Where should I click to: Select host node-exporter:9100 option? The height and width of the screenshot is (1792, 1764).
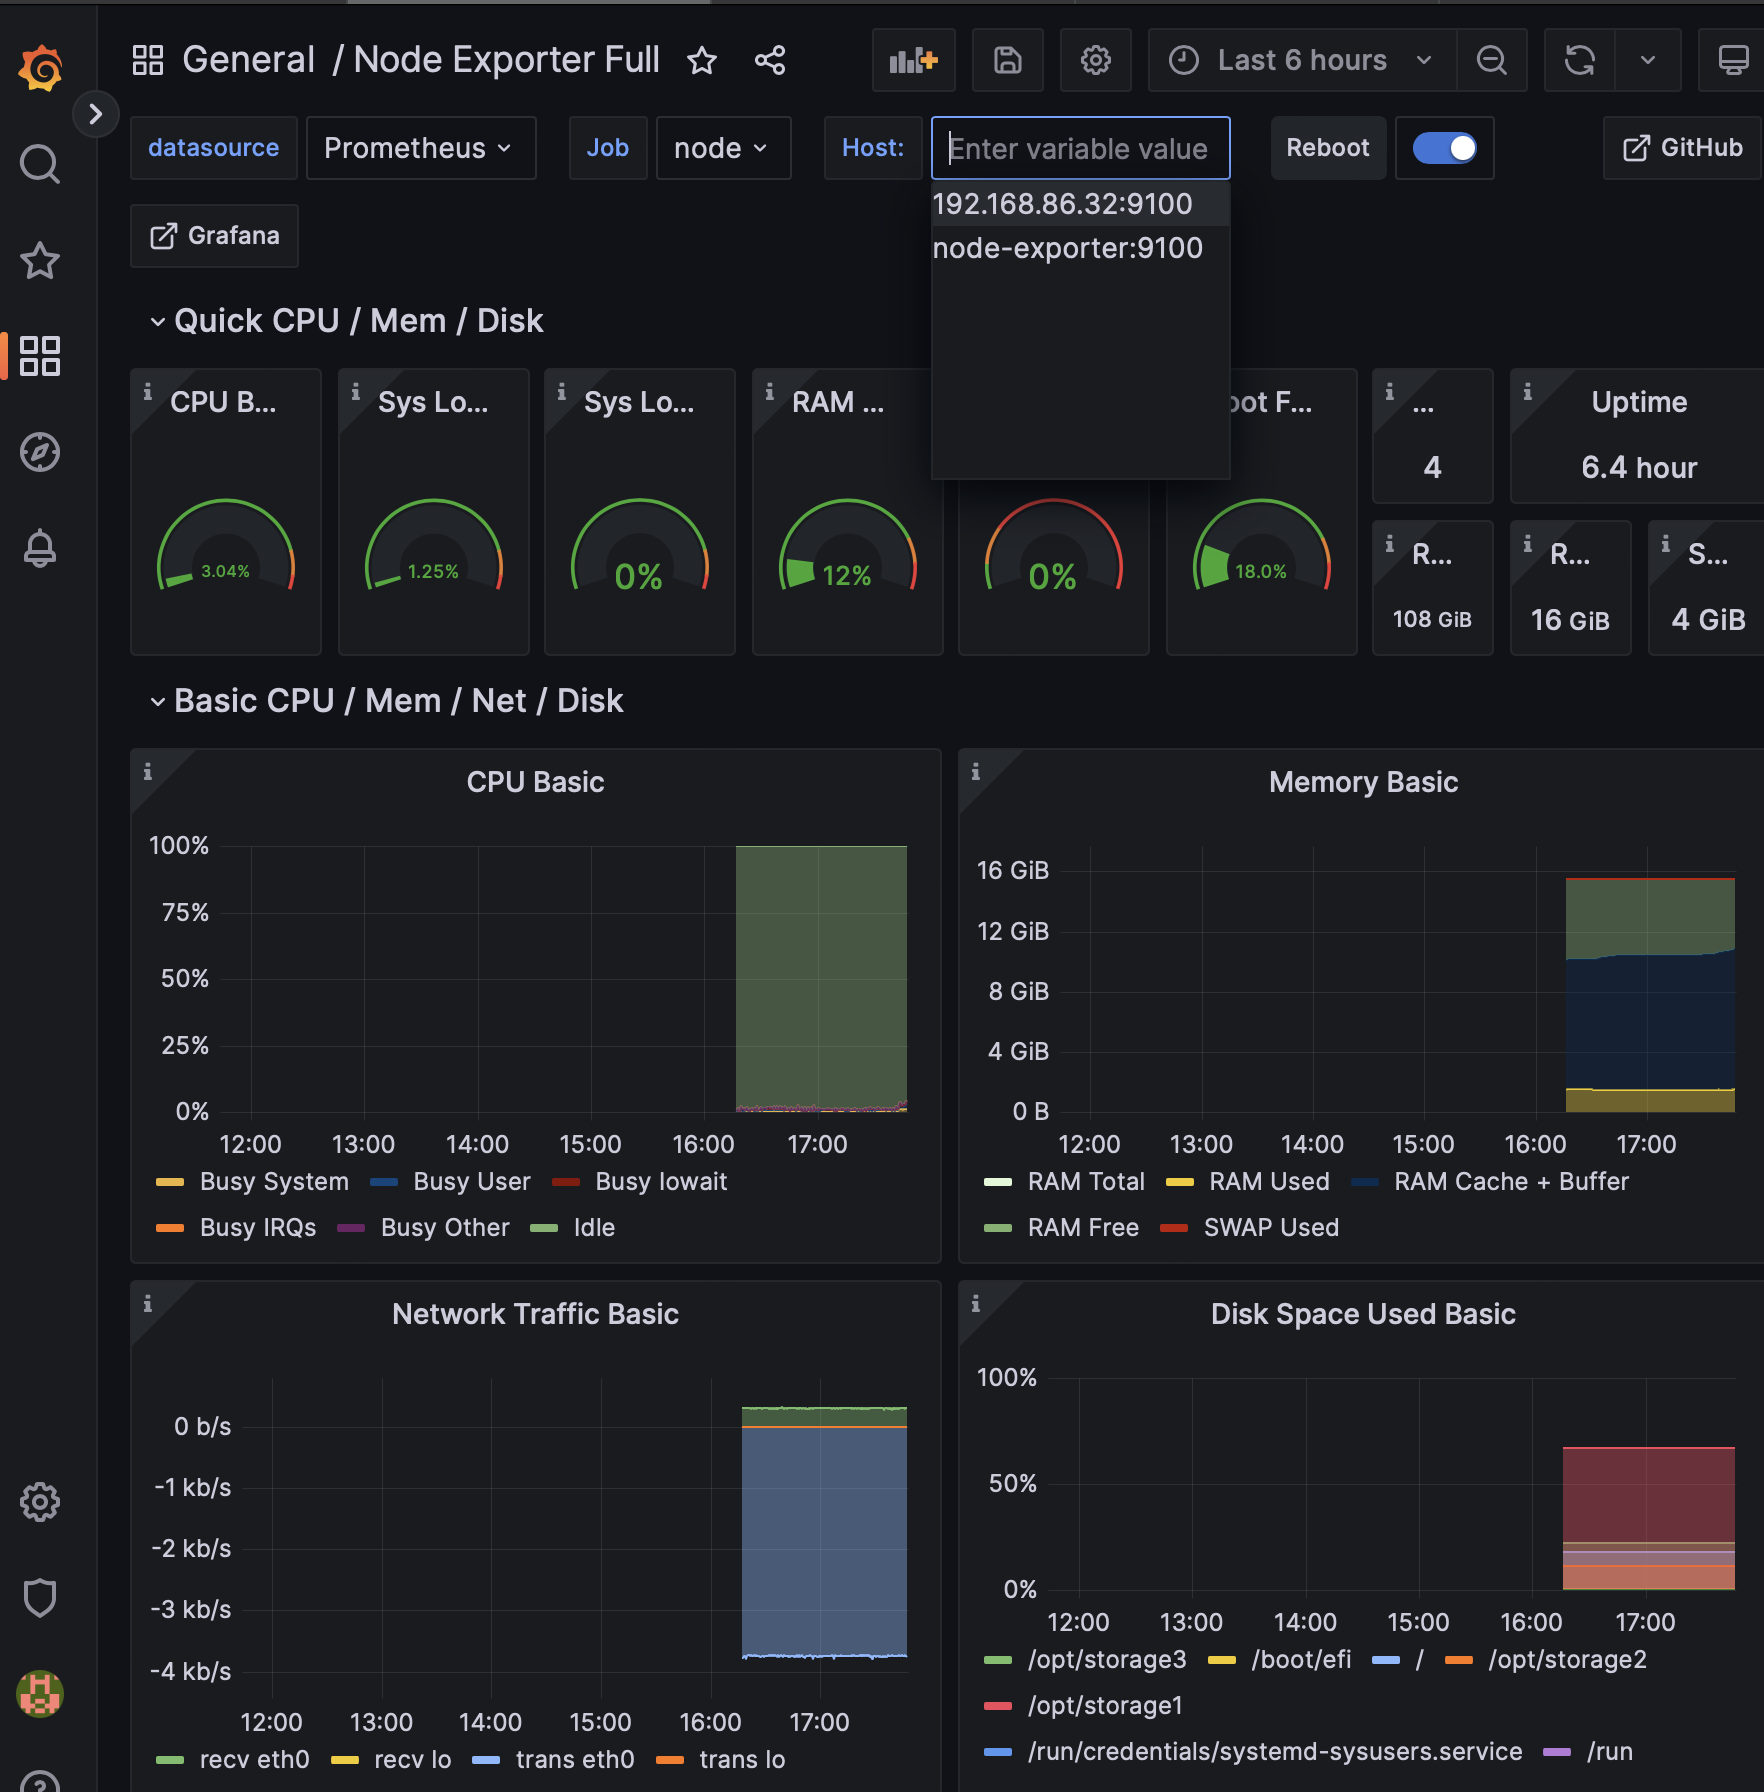1080,248
